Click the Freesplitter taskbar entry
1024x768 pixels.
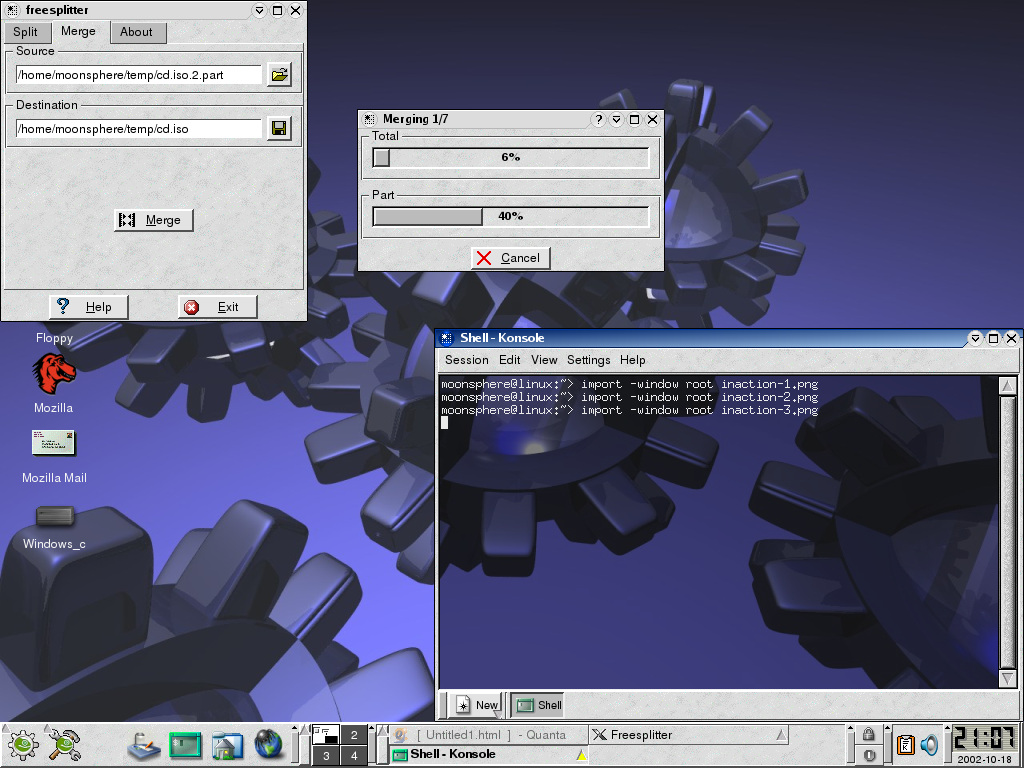coord(688,735)
